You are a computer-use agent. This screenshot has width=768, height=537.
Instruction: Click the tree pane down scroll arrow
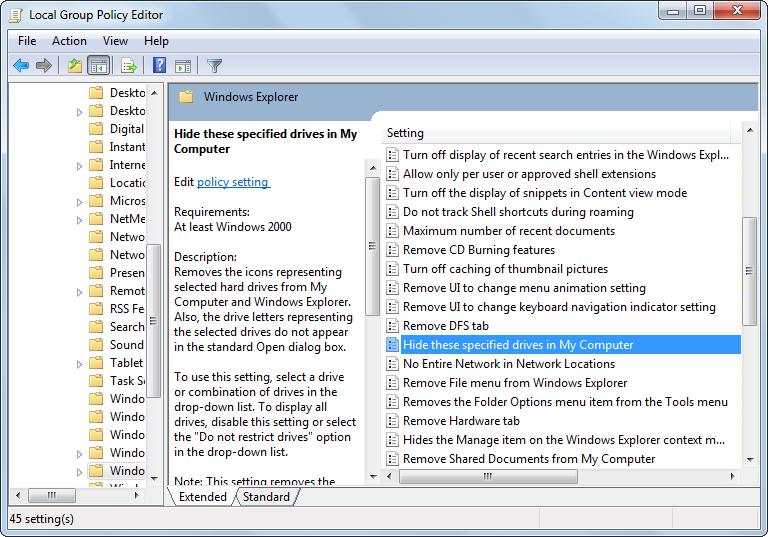coord(154,478)
